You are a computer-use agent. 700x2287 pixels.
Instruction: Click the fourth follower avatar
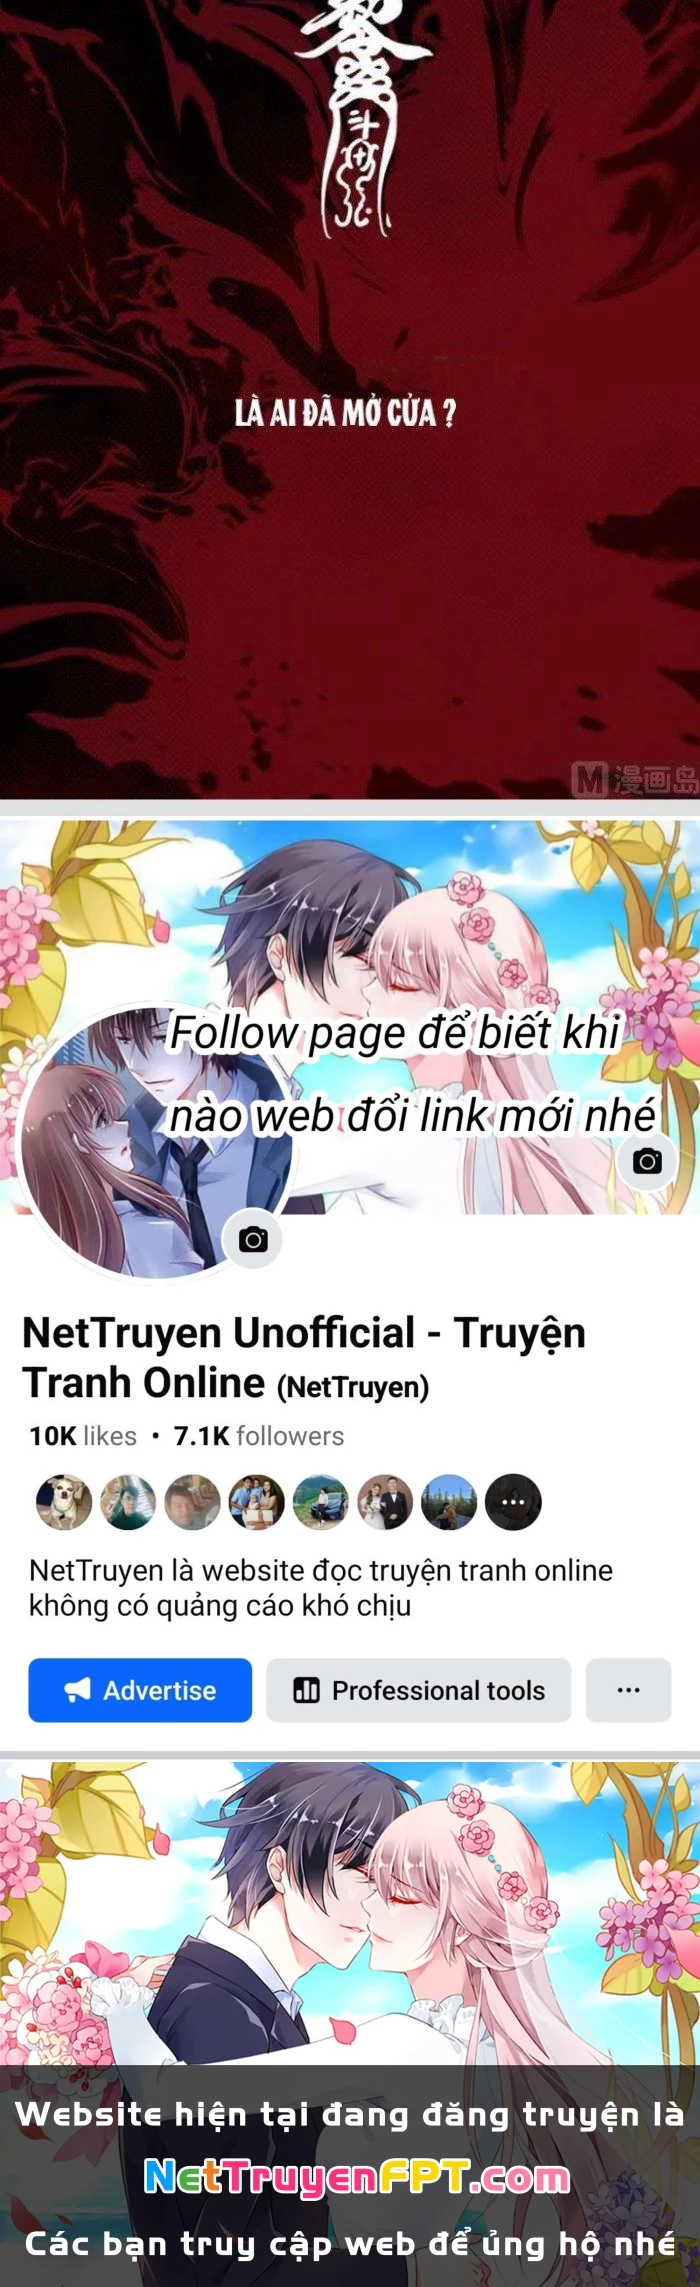point(256,1502)
